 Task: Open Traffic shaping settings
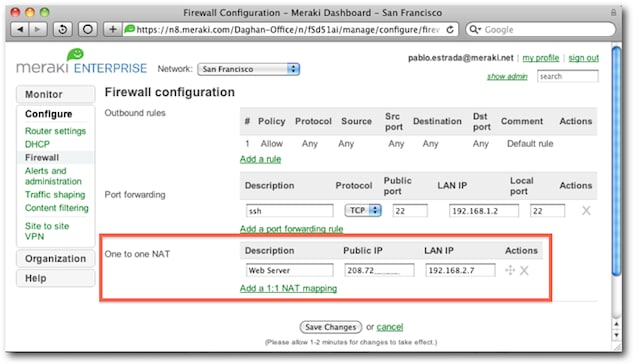click(x=55, y=195)
